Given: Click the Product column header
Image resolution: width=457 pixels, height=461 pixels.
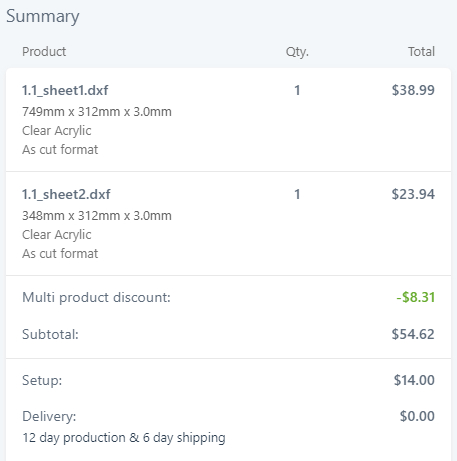Looking at the screenshot, I should pyautogui.click(x=44, y=52).
